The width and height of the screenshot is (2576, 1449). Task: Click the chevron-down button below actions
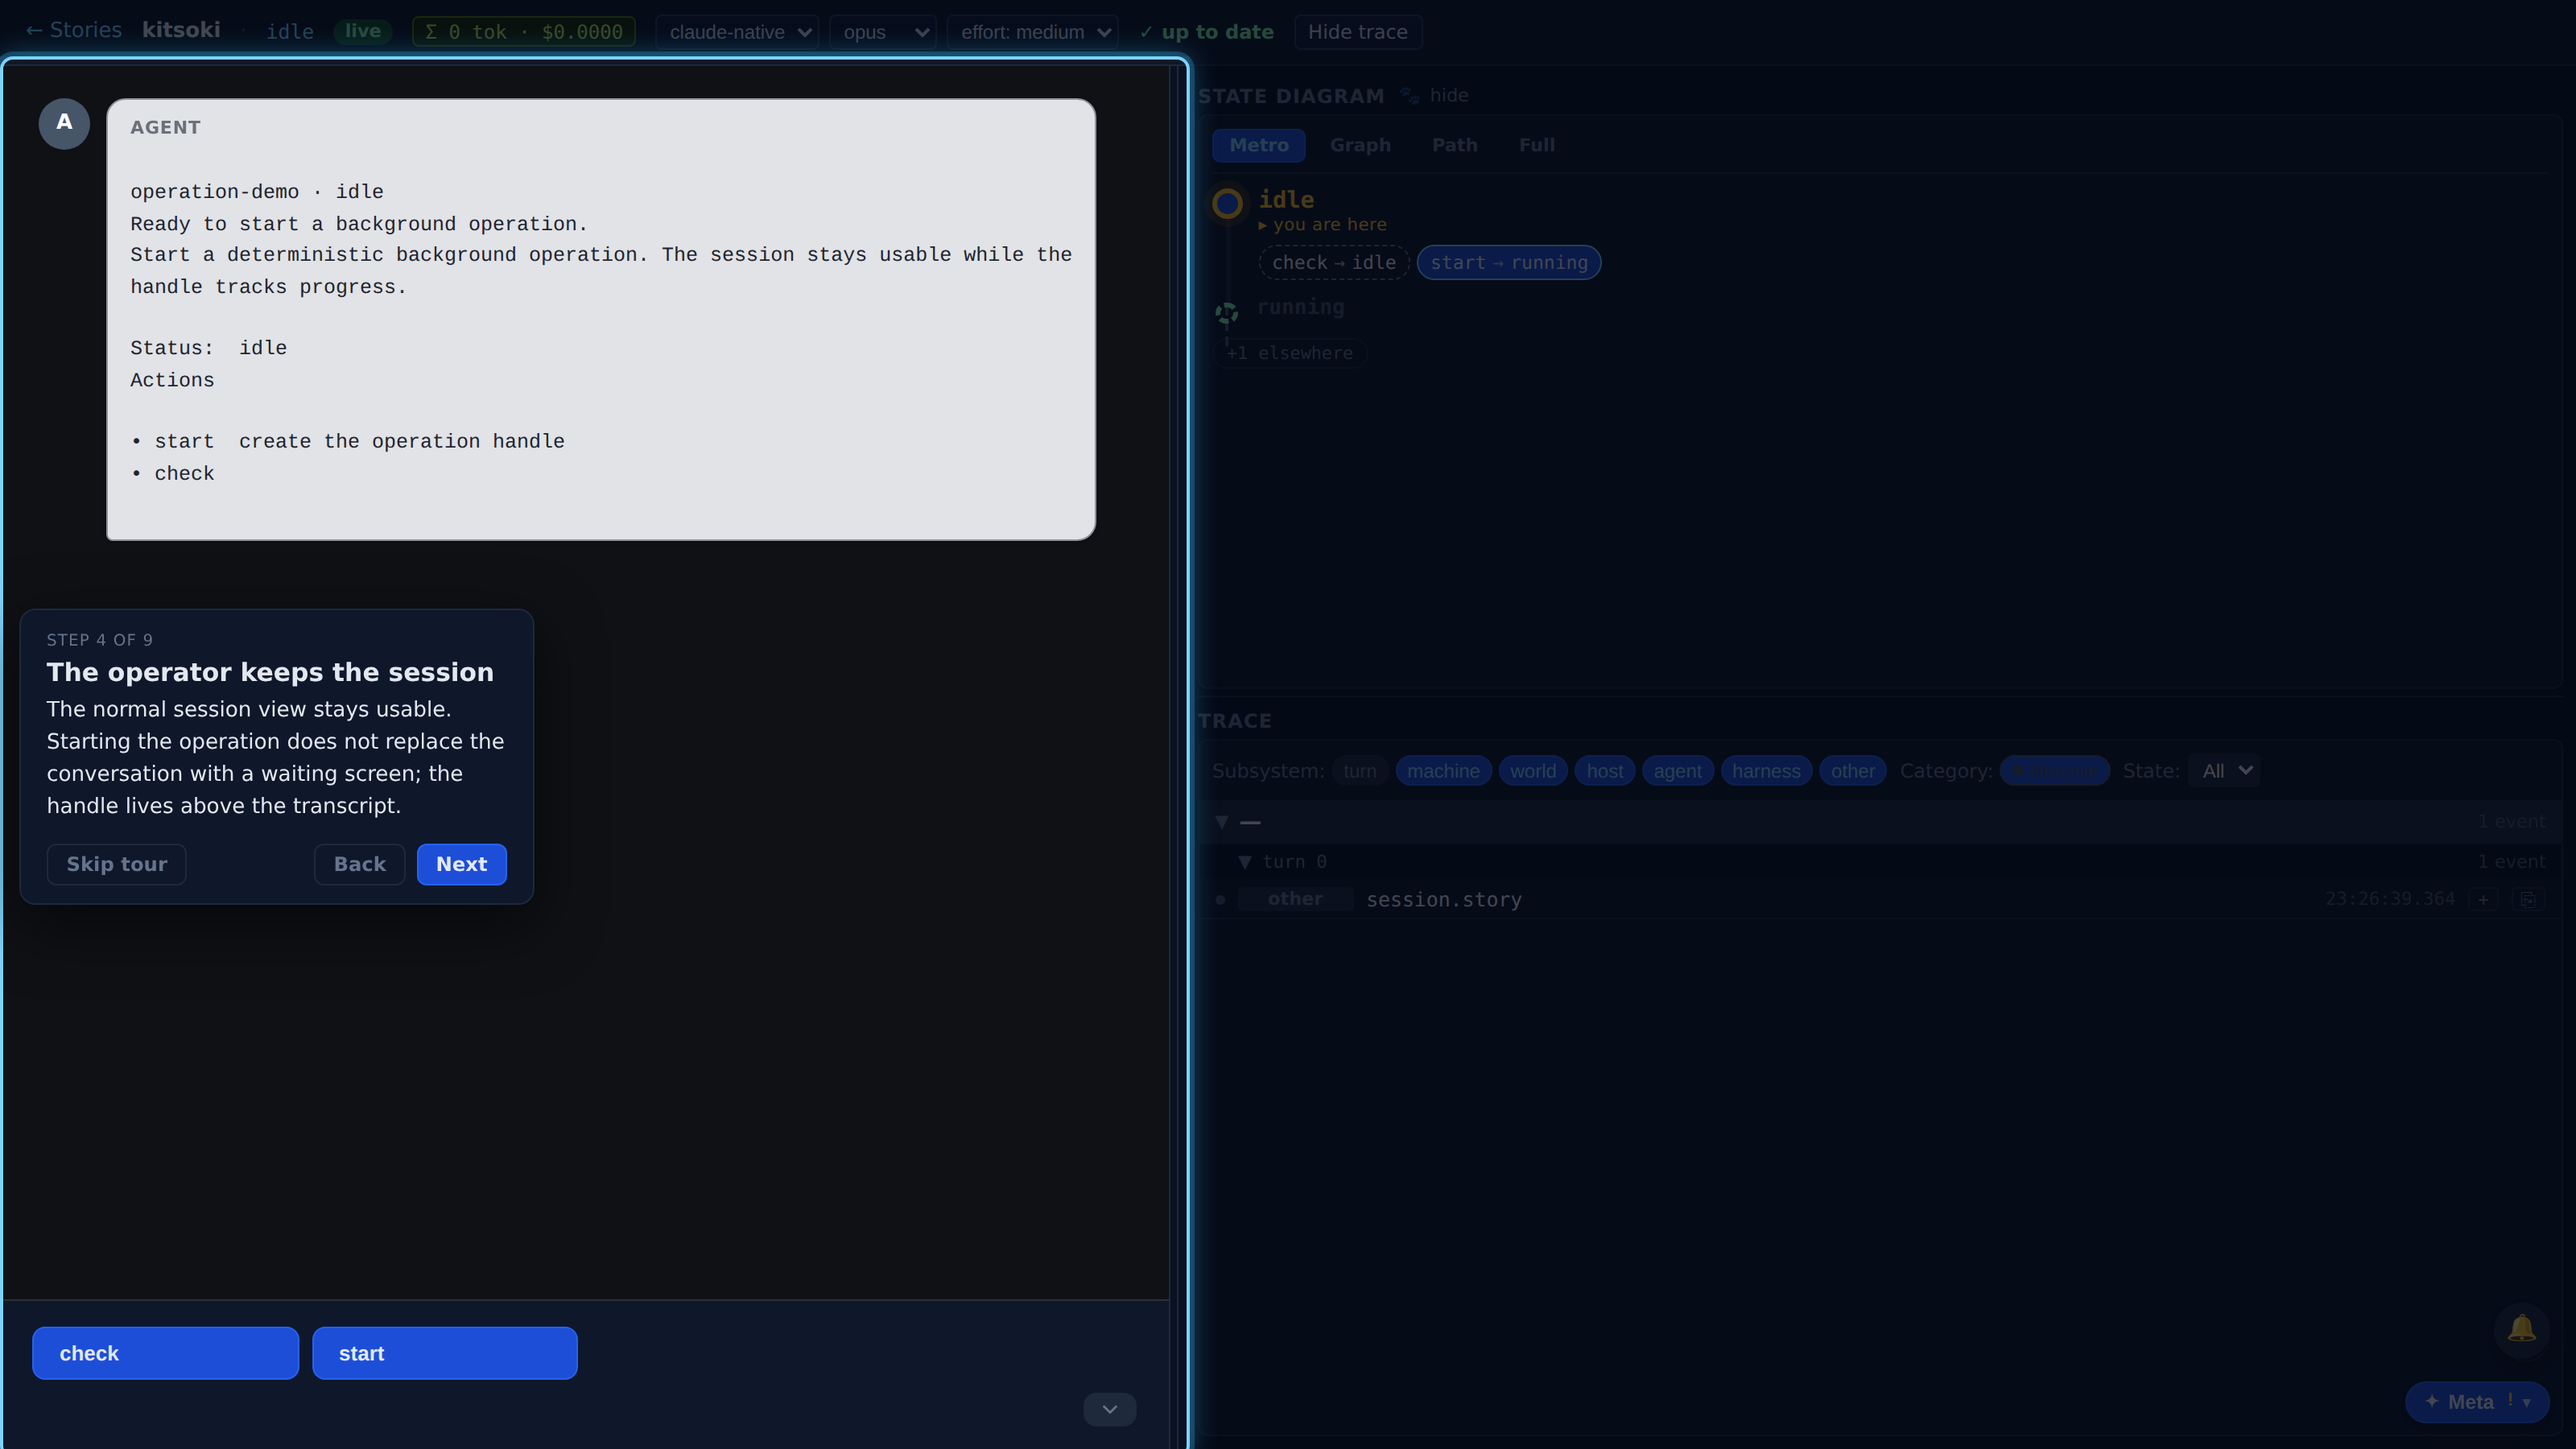pos(1110,1409)
